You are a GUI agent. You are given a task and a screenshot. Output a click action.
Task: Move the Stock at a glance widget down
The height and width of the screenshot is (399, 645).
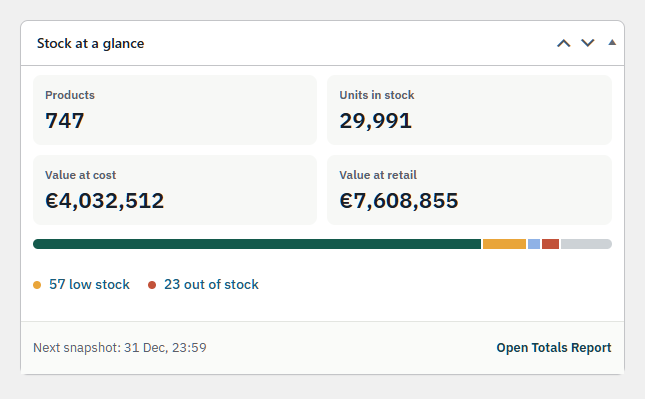click(x=587, y=43)
